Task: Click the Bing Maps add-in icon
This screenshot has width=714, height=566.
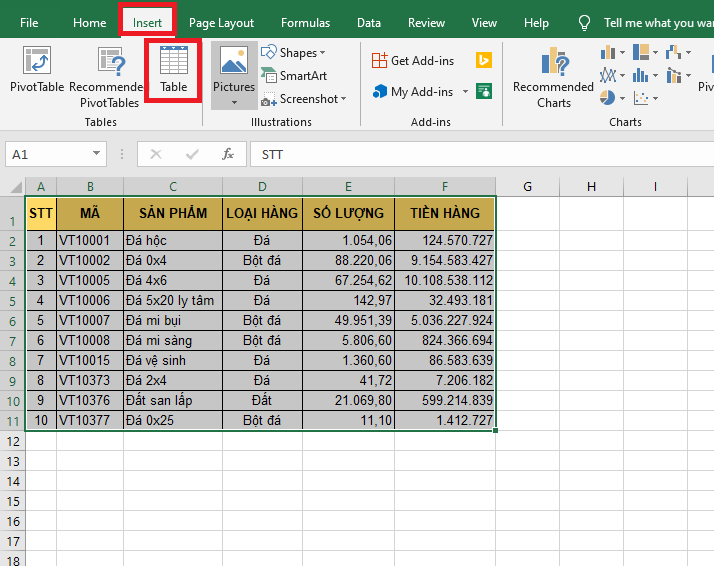Action: (x=484, y=60)
